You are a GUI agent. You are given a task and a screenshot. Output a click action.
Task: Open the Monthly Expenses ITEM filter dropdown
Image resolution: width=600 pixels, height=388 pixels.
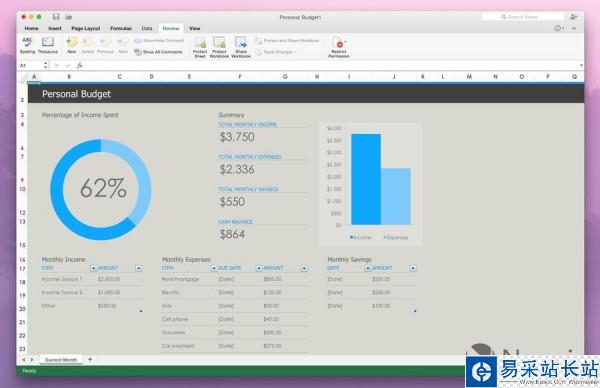(214, 268)
